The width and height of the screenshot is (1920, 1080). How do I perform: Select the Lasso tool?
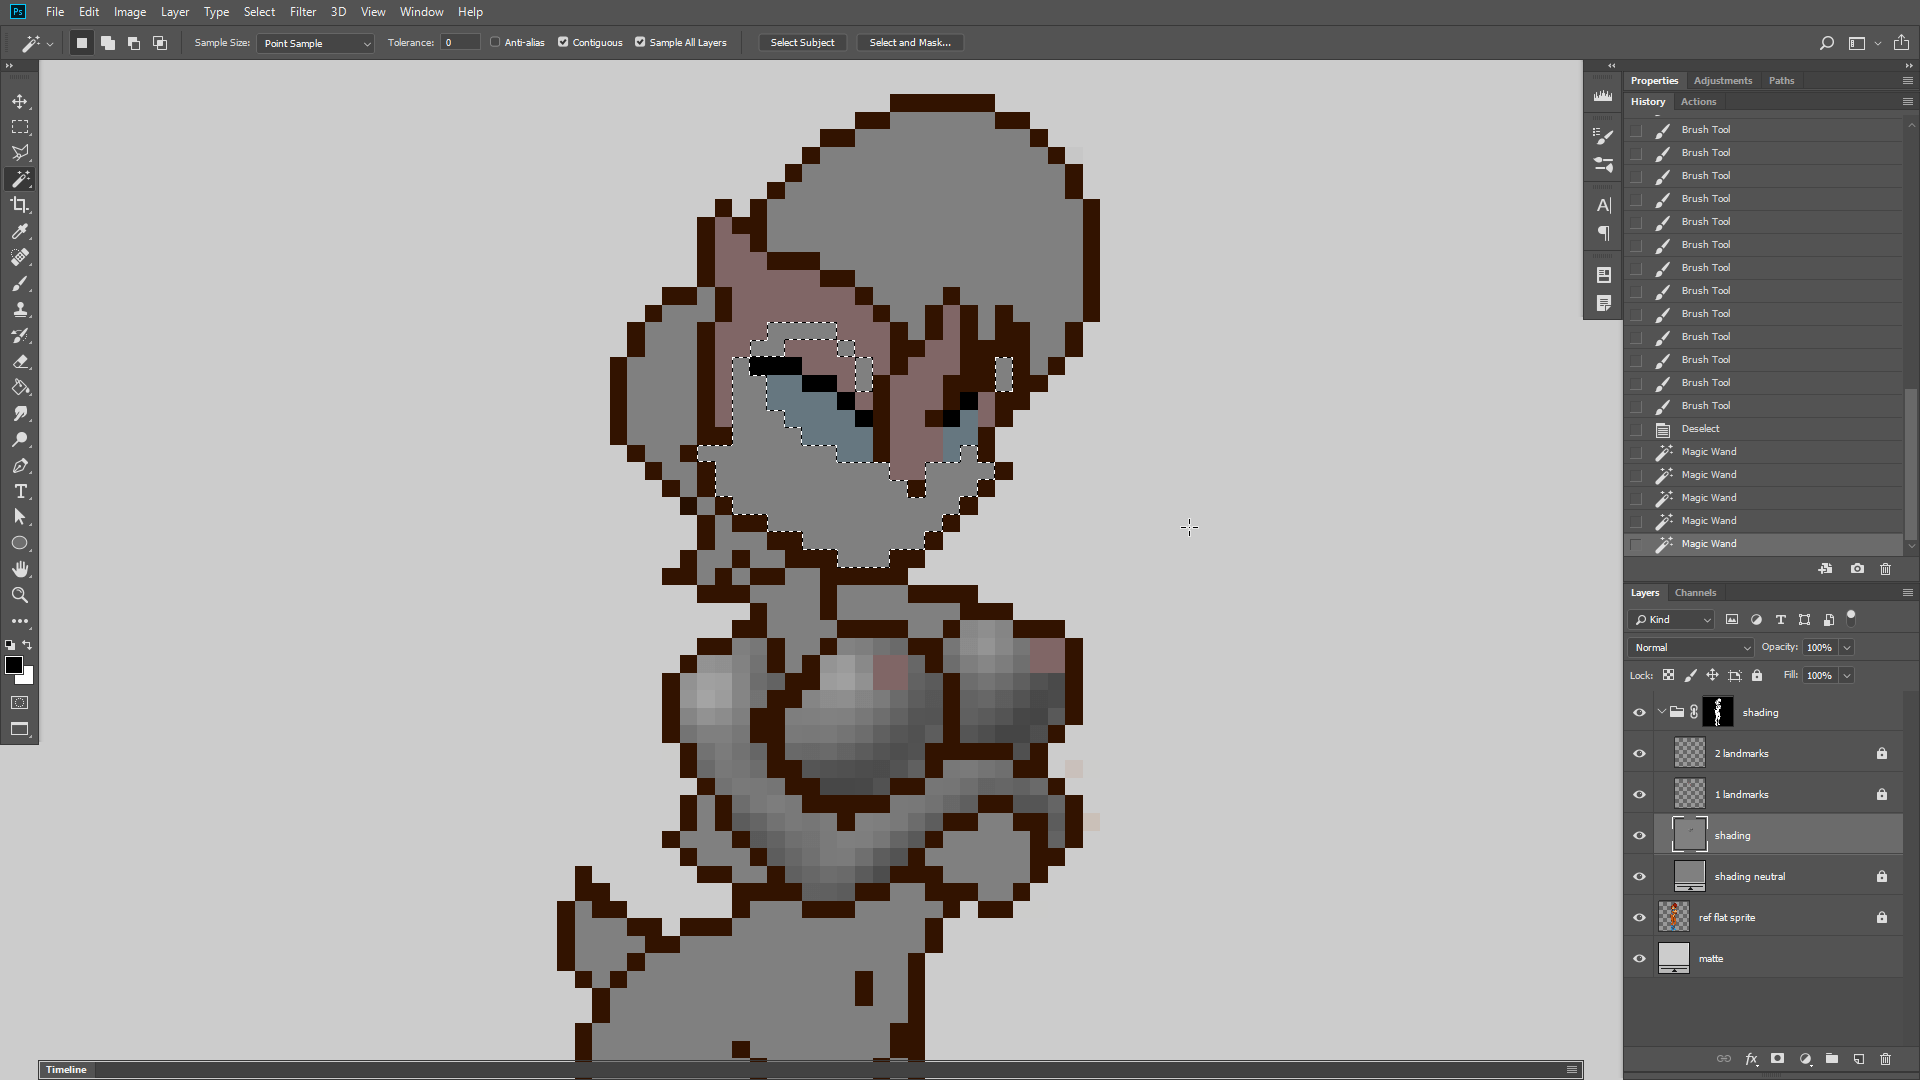coord(20,152)
